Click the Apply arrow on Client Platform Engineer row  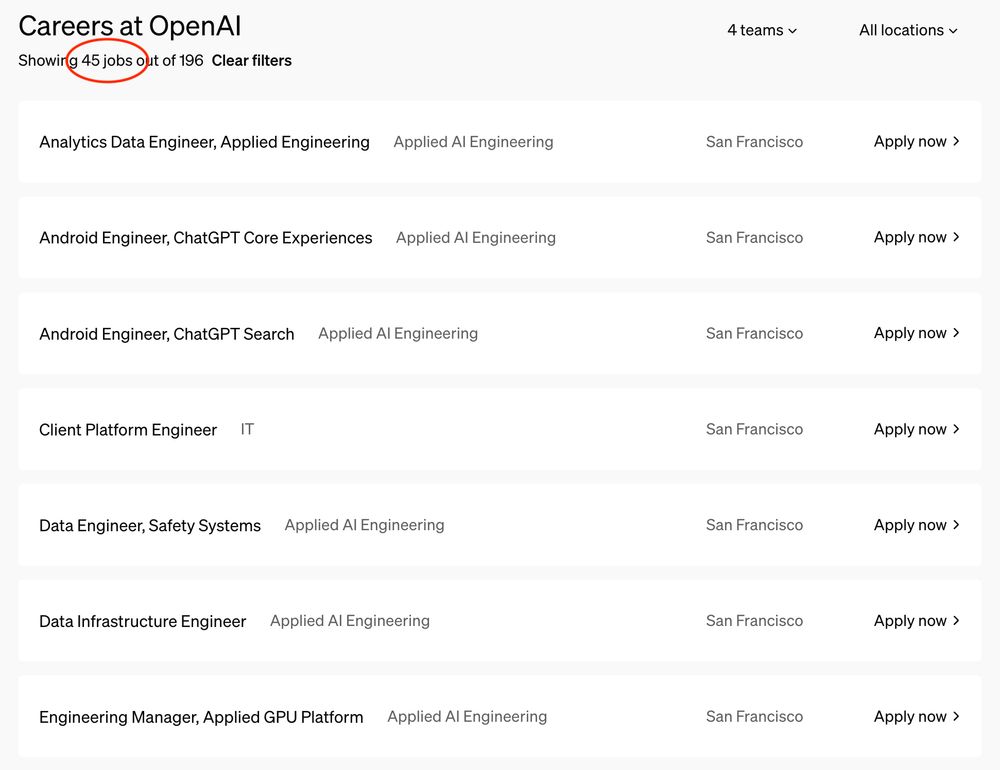tap(957, 429)
